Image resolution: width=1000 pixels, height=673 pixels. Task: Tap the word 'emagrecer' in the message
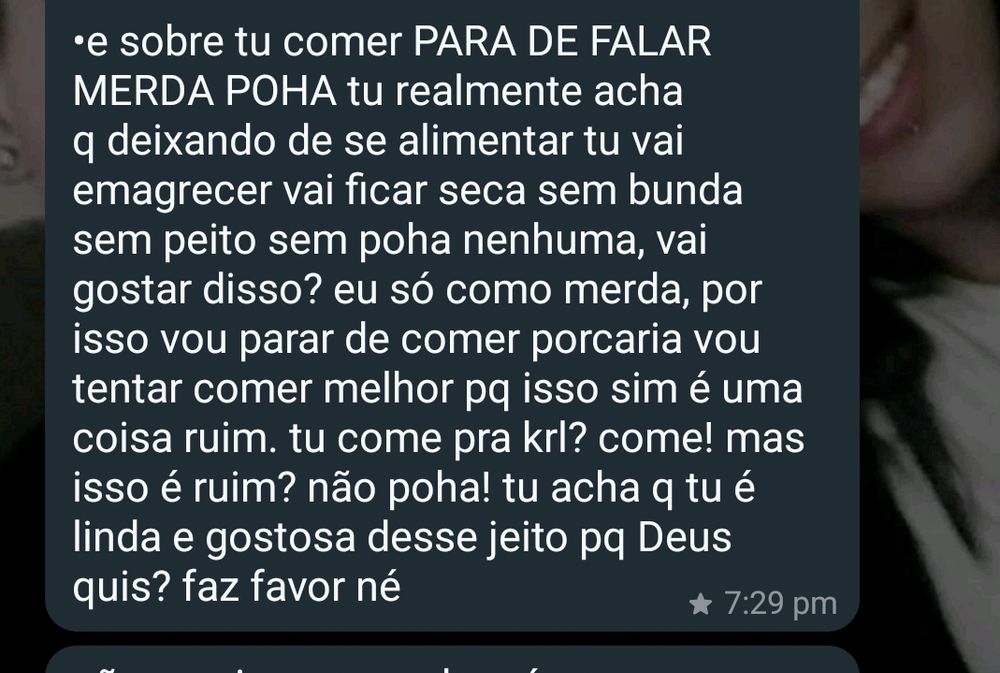pyautogui.click(x=172, y=191)
